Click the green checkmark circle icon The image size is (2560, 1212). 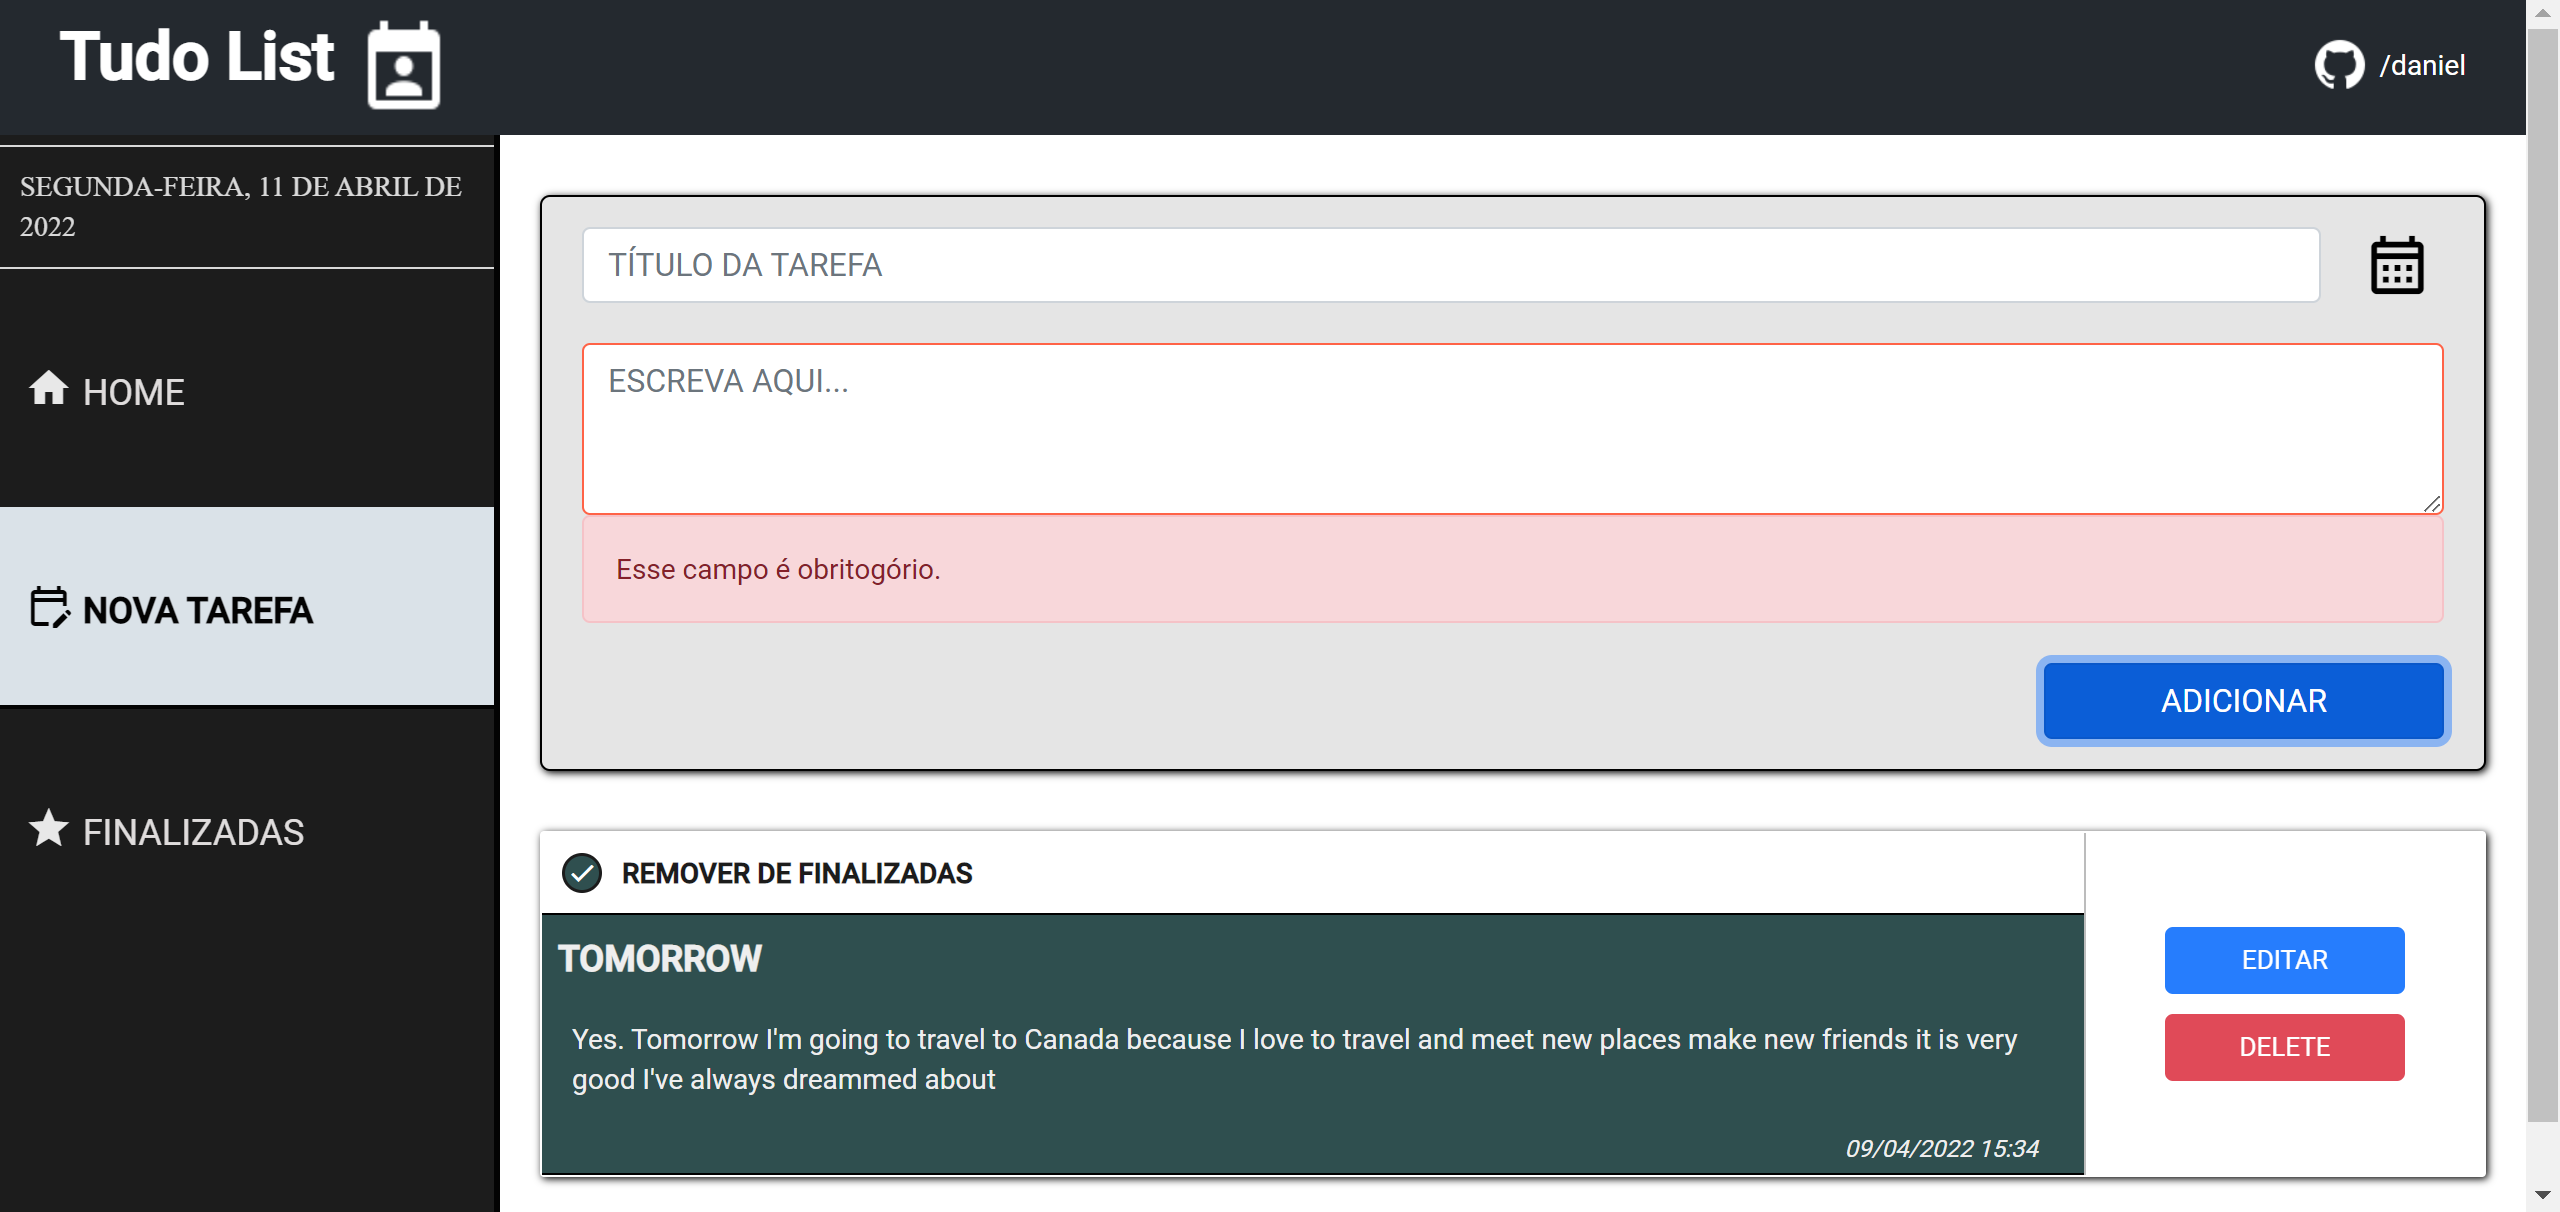[583, 872]
